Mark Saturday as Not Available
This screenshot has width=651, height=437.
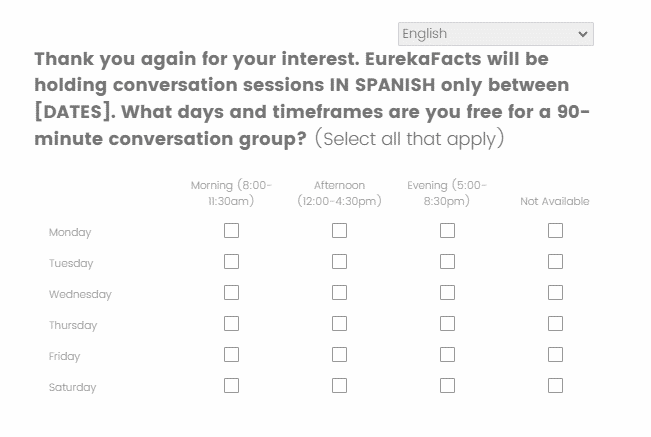point(555,386)
